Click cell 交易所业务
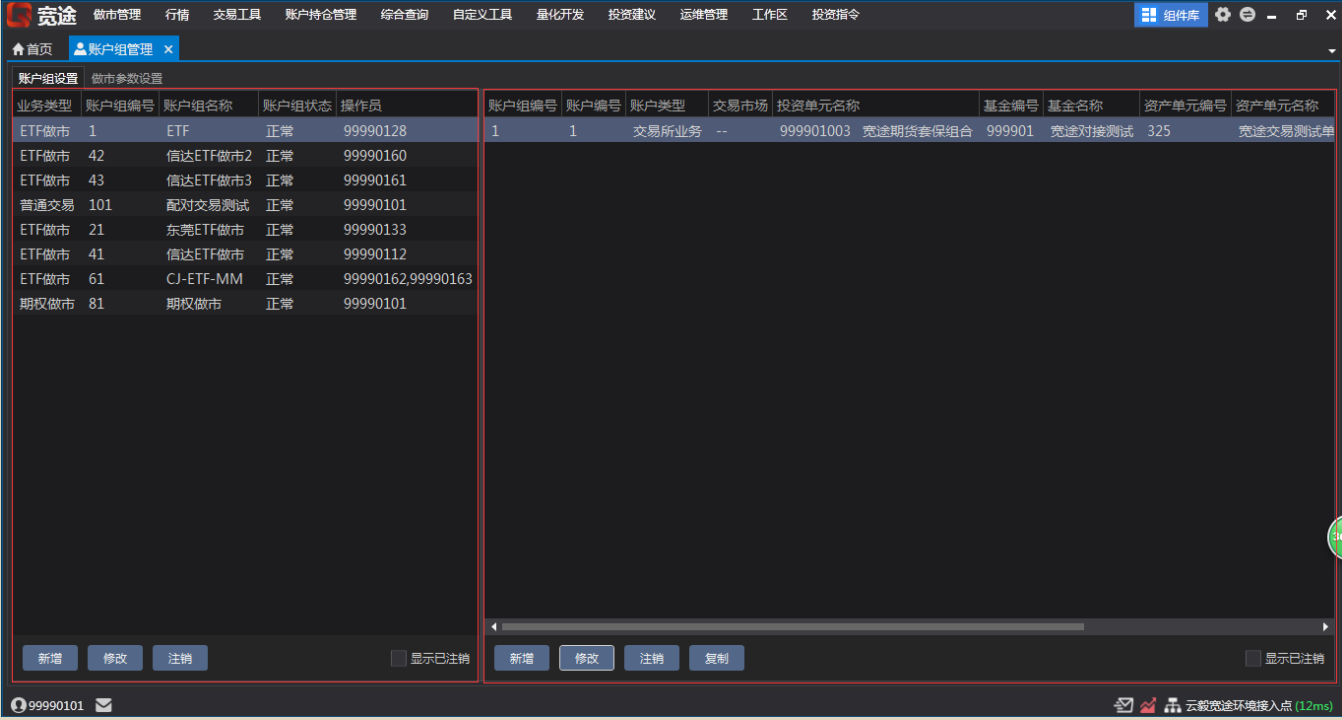The height and width of the screenshot is (720, 1342). [667, 131]
